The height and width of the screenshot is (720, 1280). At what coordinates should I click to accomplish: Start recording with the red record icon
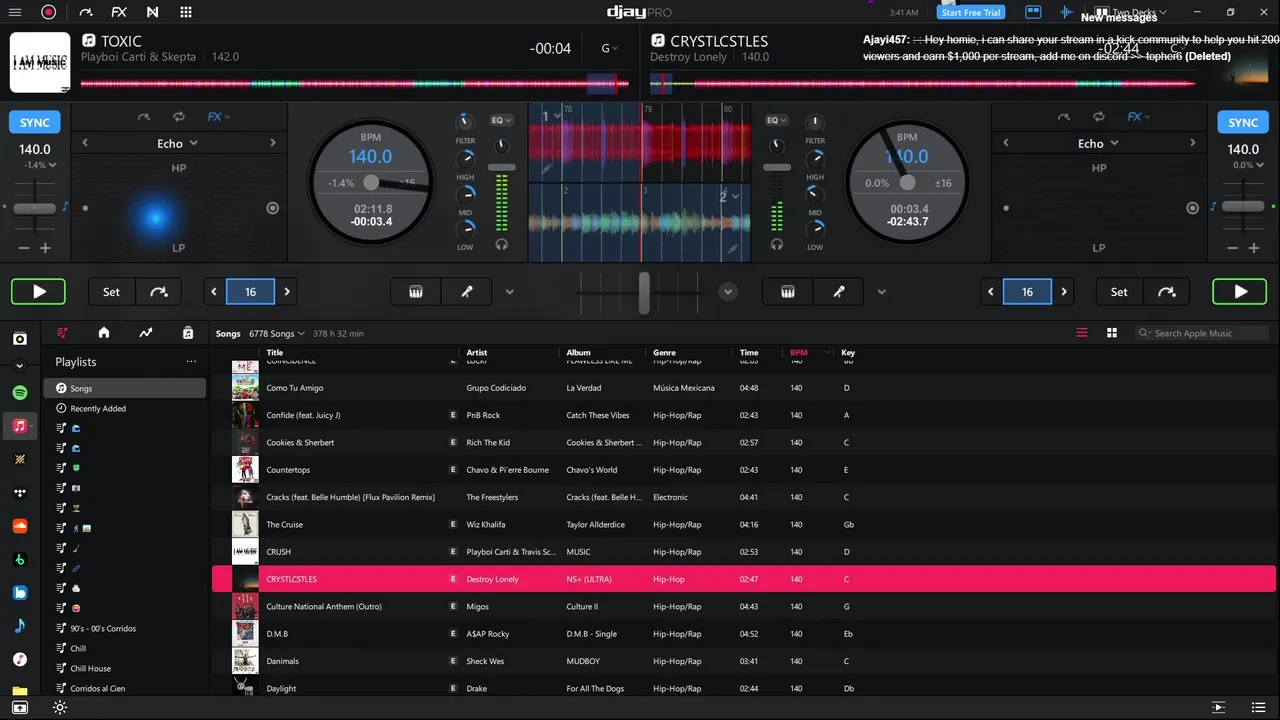(x=48, y=12)
